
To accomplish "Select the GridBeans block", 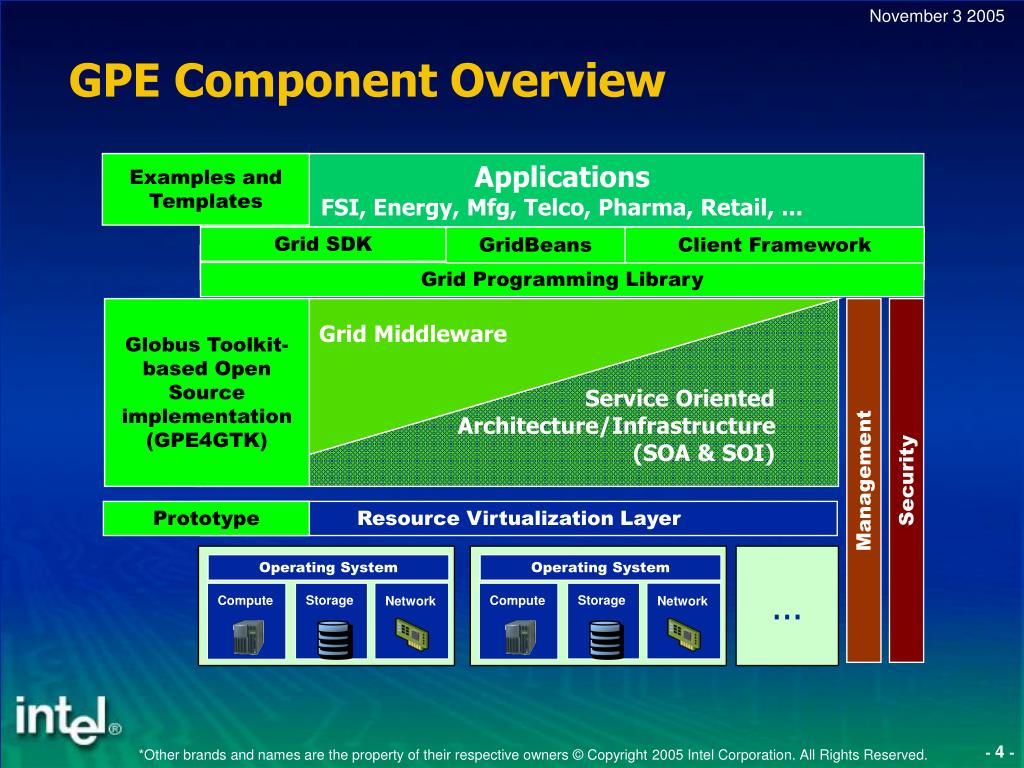I will click(x=536, y=245).
